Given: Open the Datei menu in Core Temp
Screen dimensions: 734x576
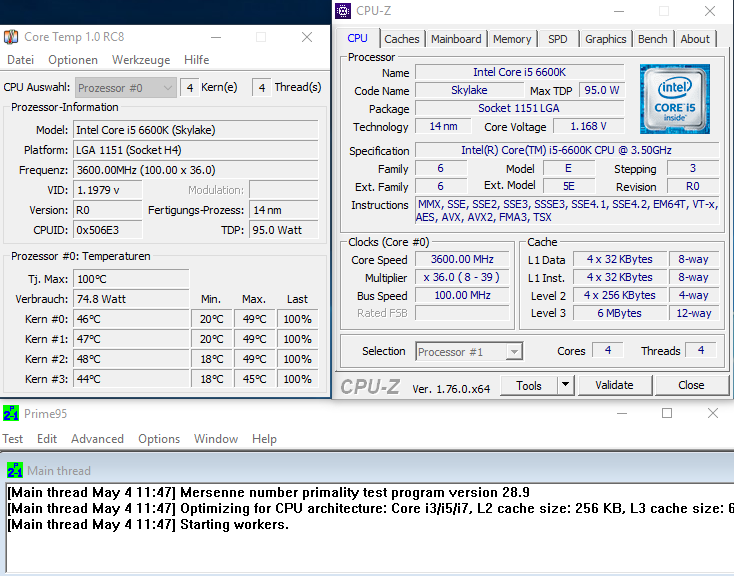Looking at the screenshot, I should (21, 60).
